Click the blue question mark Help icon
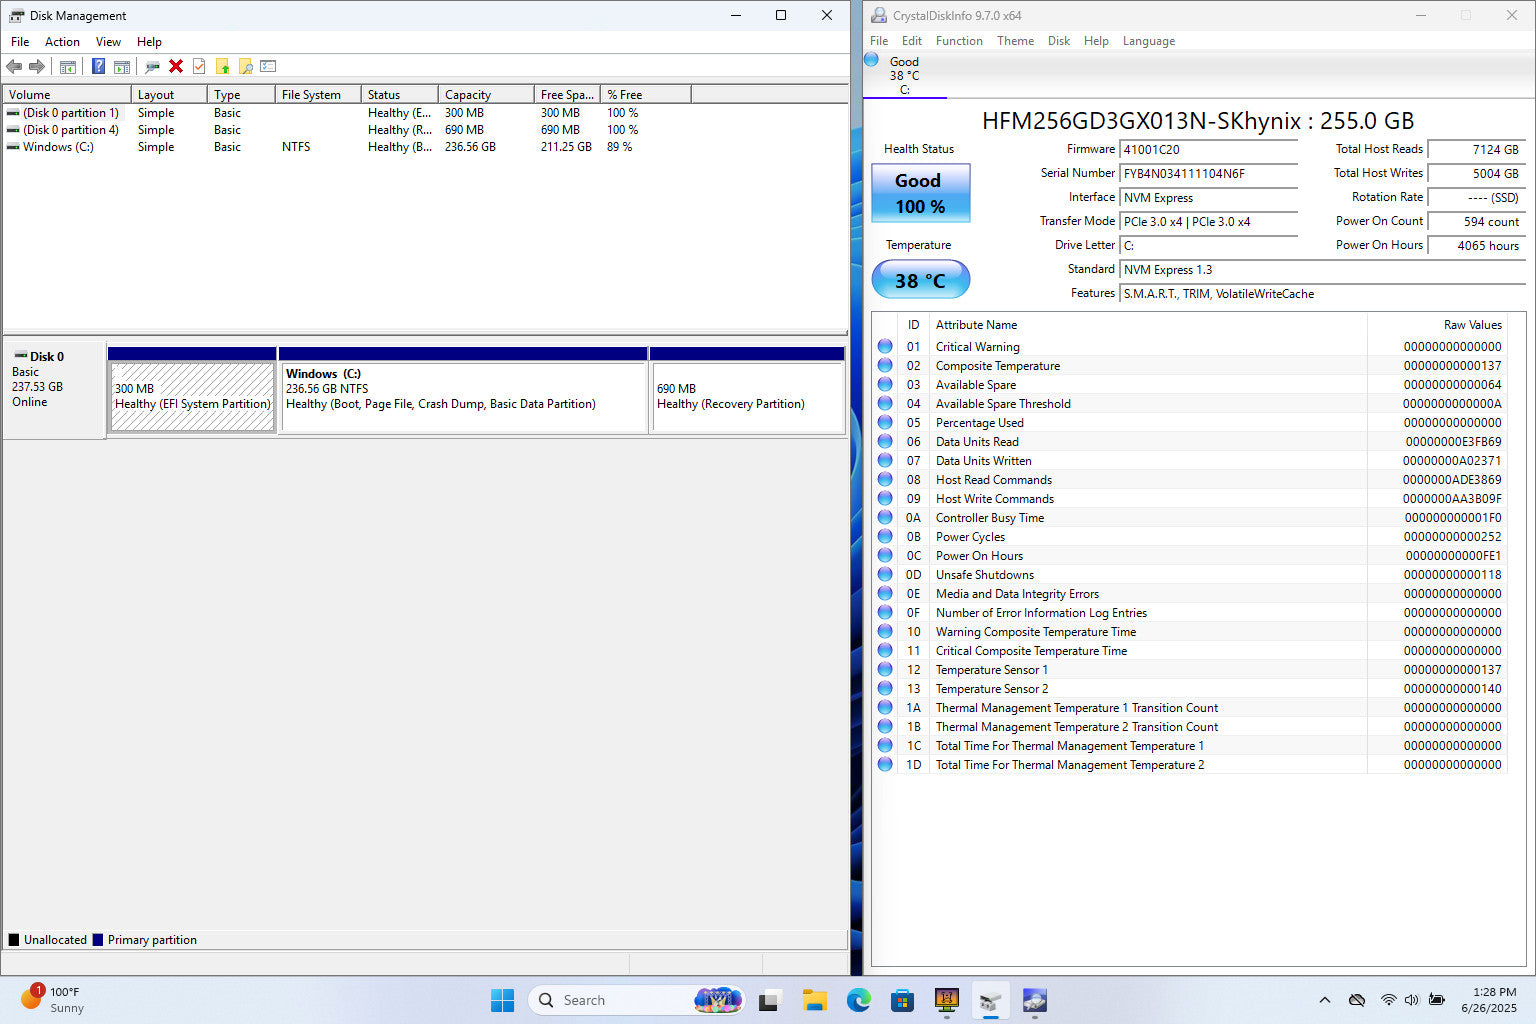 pyautogui.click(x=98, y=66)
